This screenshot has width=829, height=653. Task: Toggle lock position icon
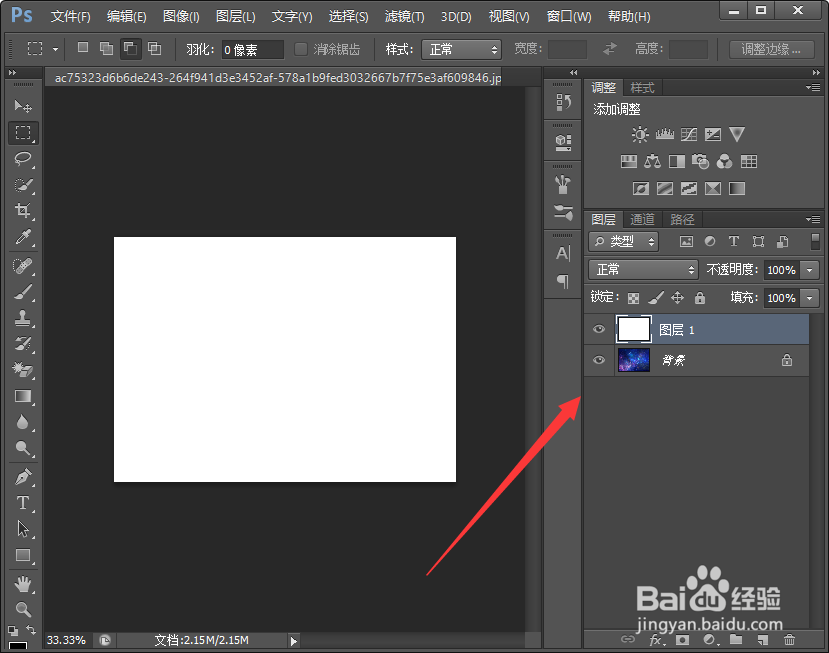[x=677, y=298]
